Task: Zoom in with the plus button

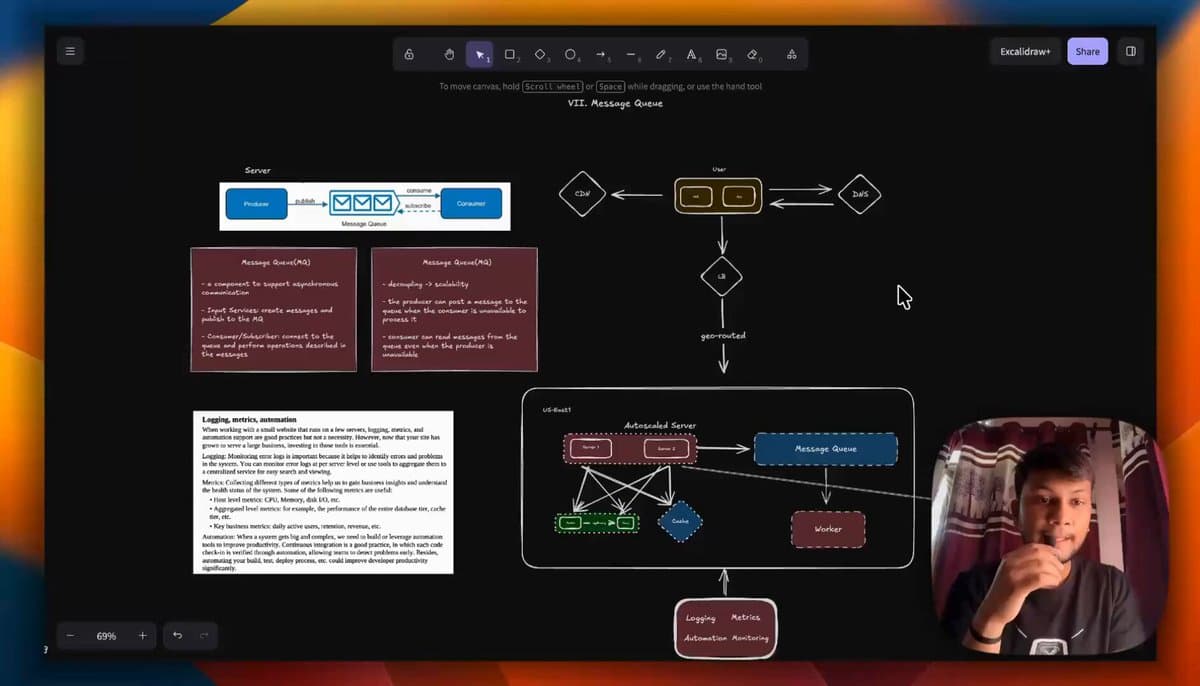Action: [142, 636]
